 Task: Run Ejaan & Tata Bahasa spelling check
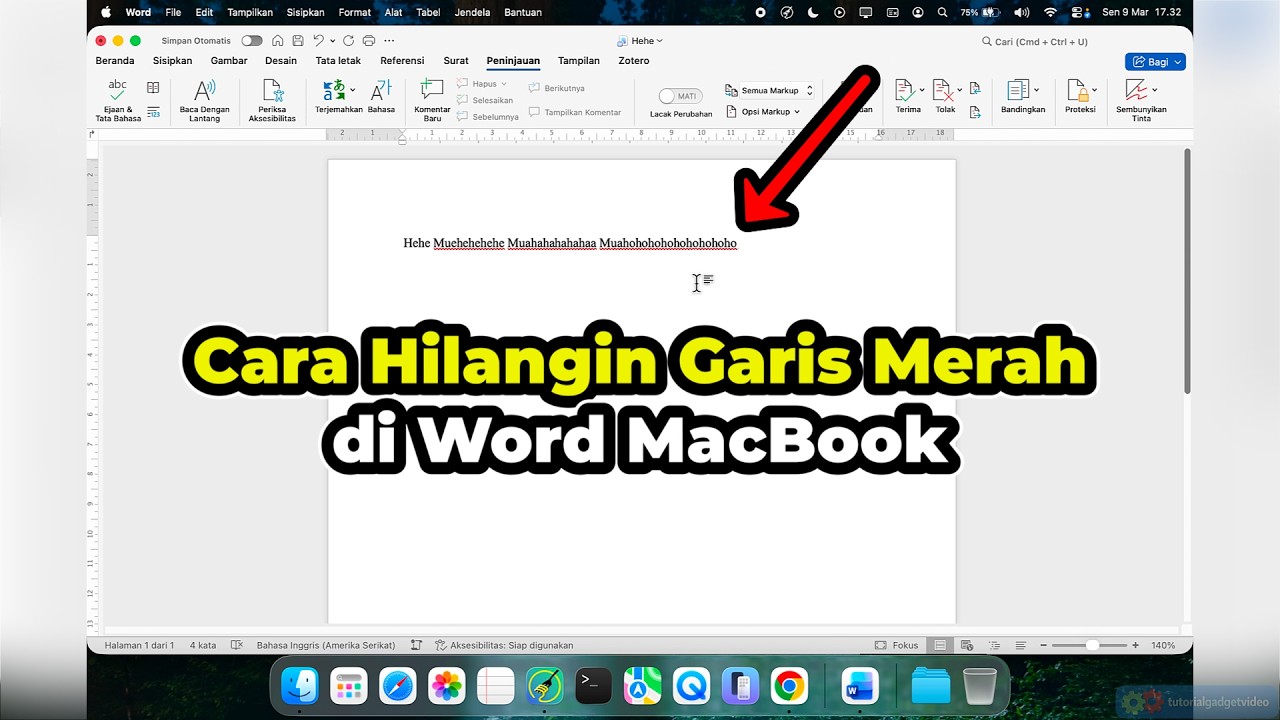(x=118, y=100)
